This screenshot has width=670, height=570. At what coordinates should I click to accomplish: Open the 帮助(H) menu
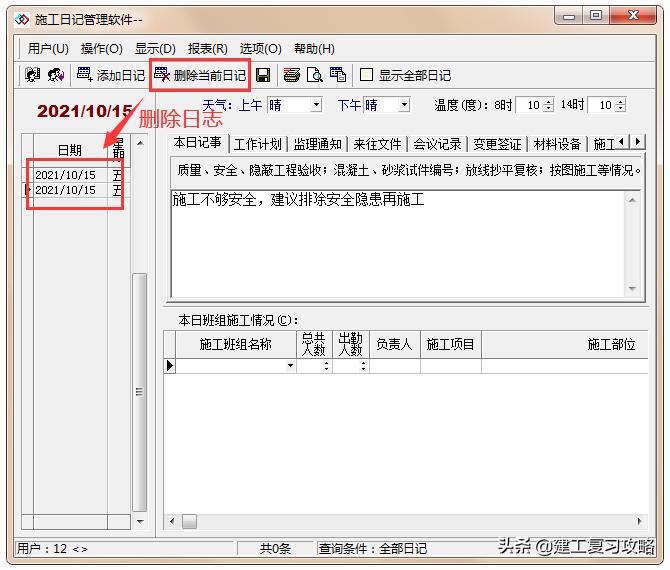(314, 48)
